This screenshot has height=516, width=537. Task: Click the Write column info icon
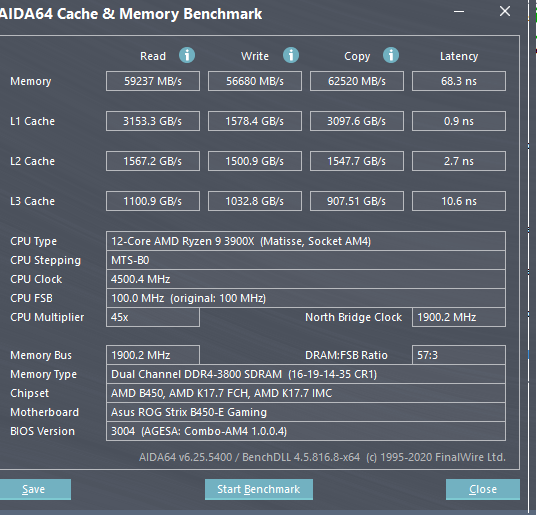coord(291,55)
